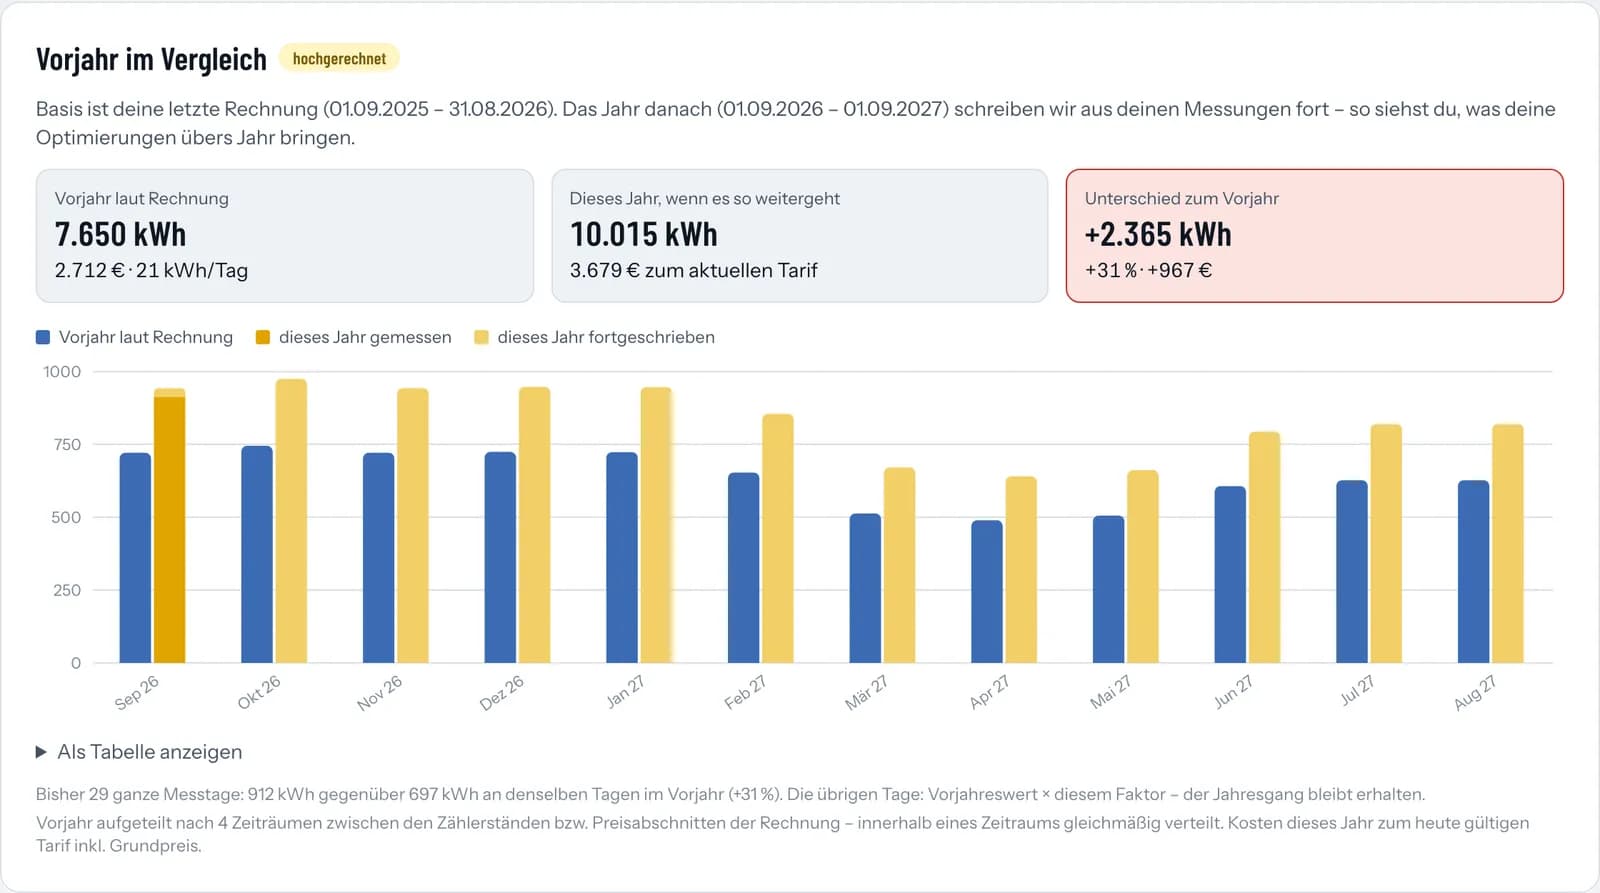Expand the Als Tabelle anzeigen disclosure triangle
Image resolution: width=1600 pixels, height=893 pixels.
41,752
